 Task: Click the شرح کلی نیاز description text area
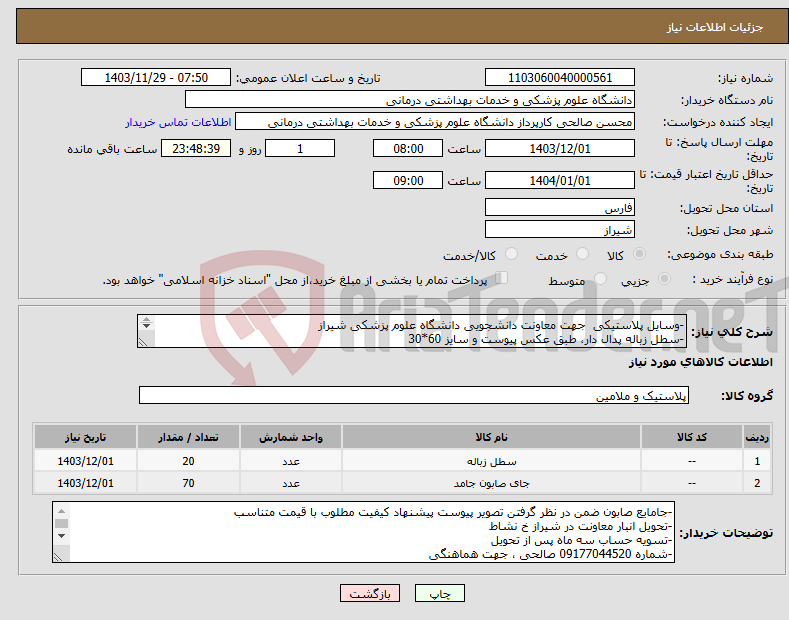click(412, 331)
